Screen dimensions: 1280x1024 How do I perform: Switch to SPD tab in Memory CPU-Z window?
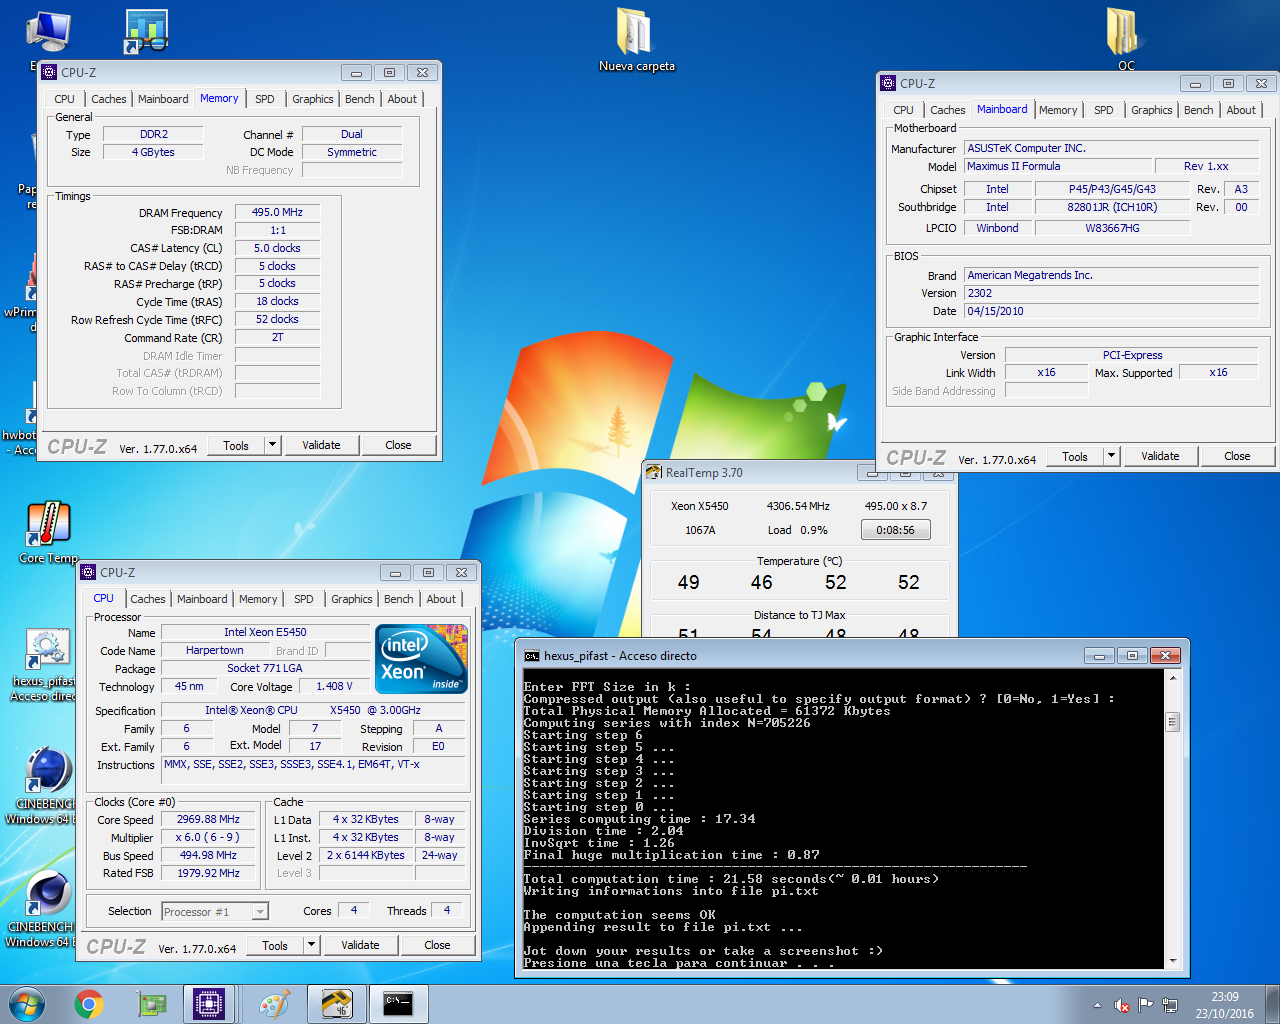(264, 99)
